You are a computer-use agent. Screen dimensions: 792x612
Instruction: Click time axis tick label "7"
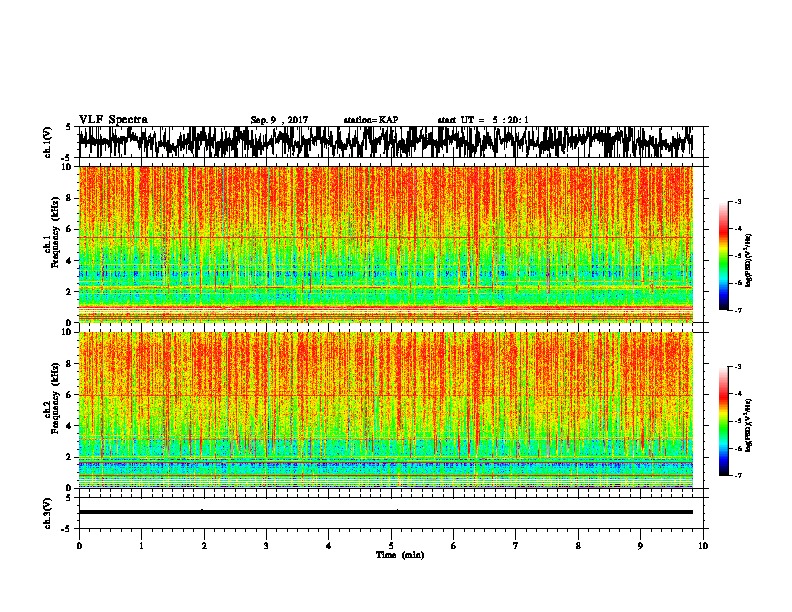pos(516,546)
